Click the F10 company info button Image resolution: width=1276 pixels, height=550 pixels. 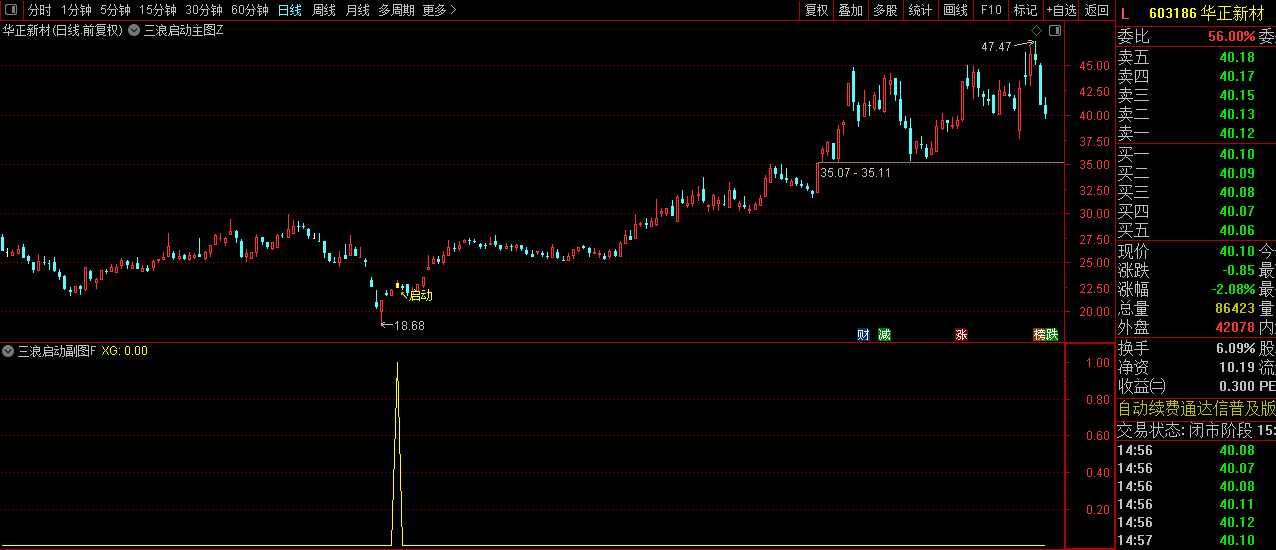(x=991, y=10)
